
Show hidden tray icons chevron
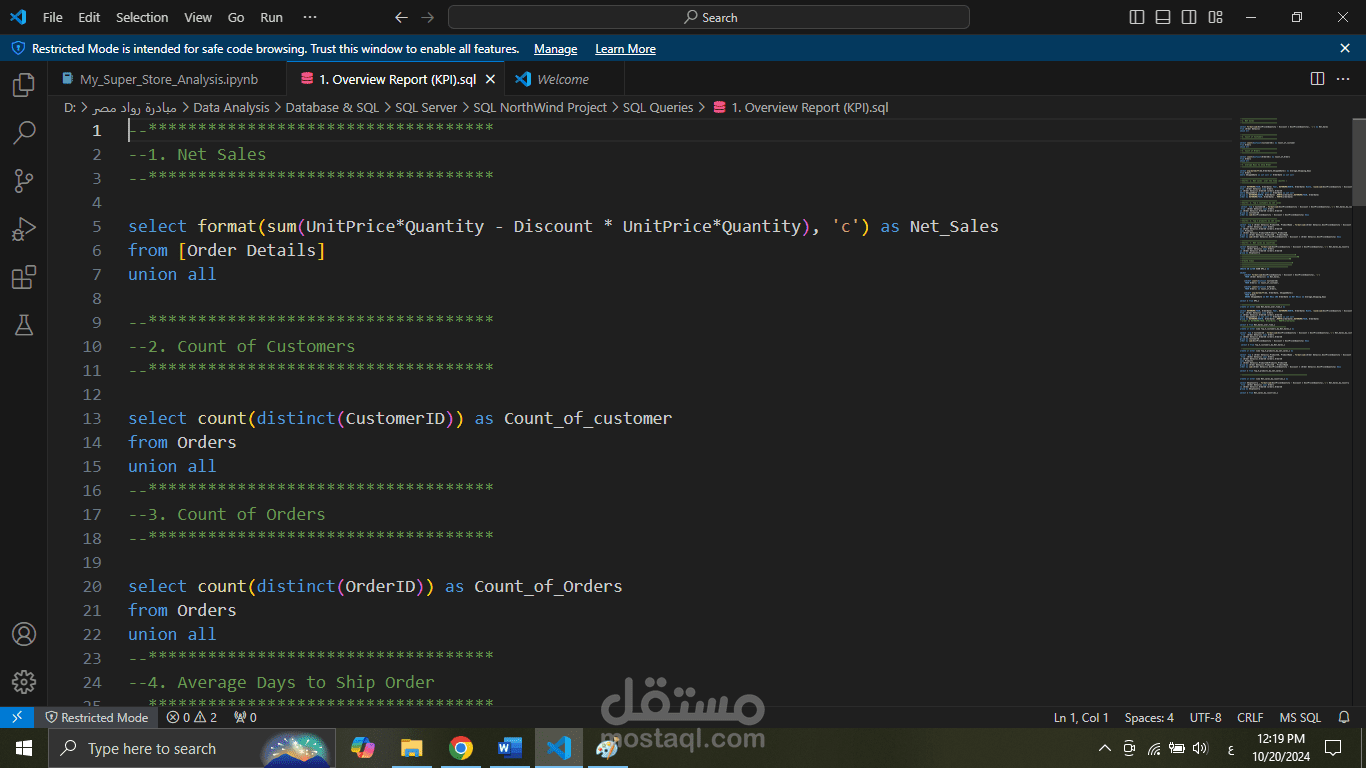1105,748
